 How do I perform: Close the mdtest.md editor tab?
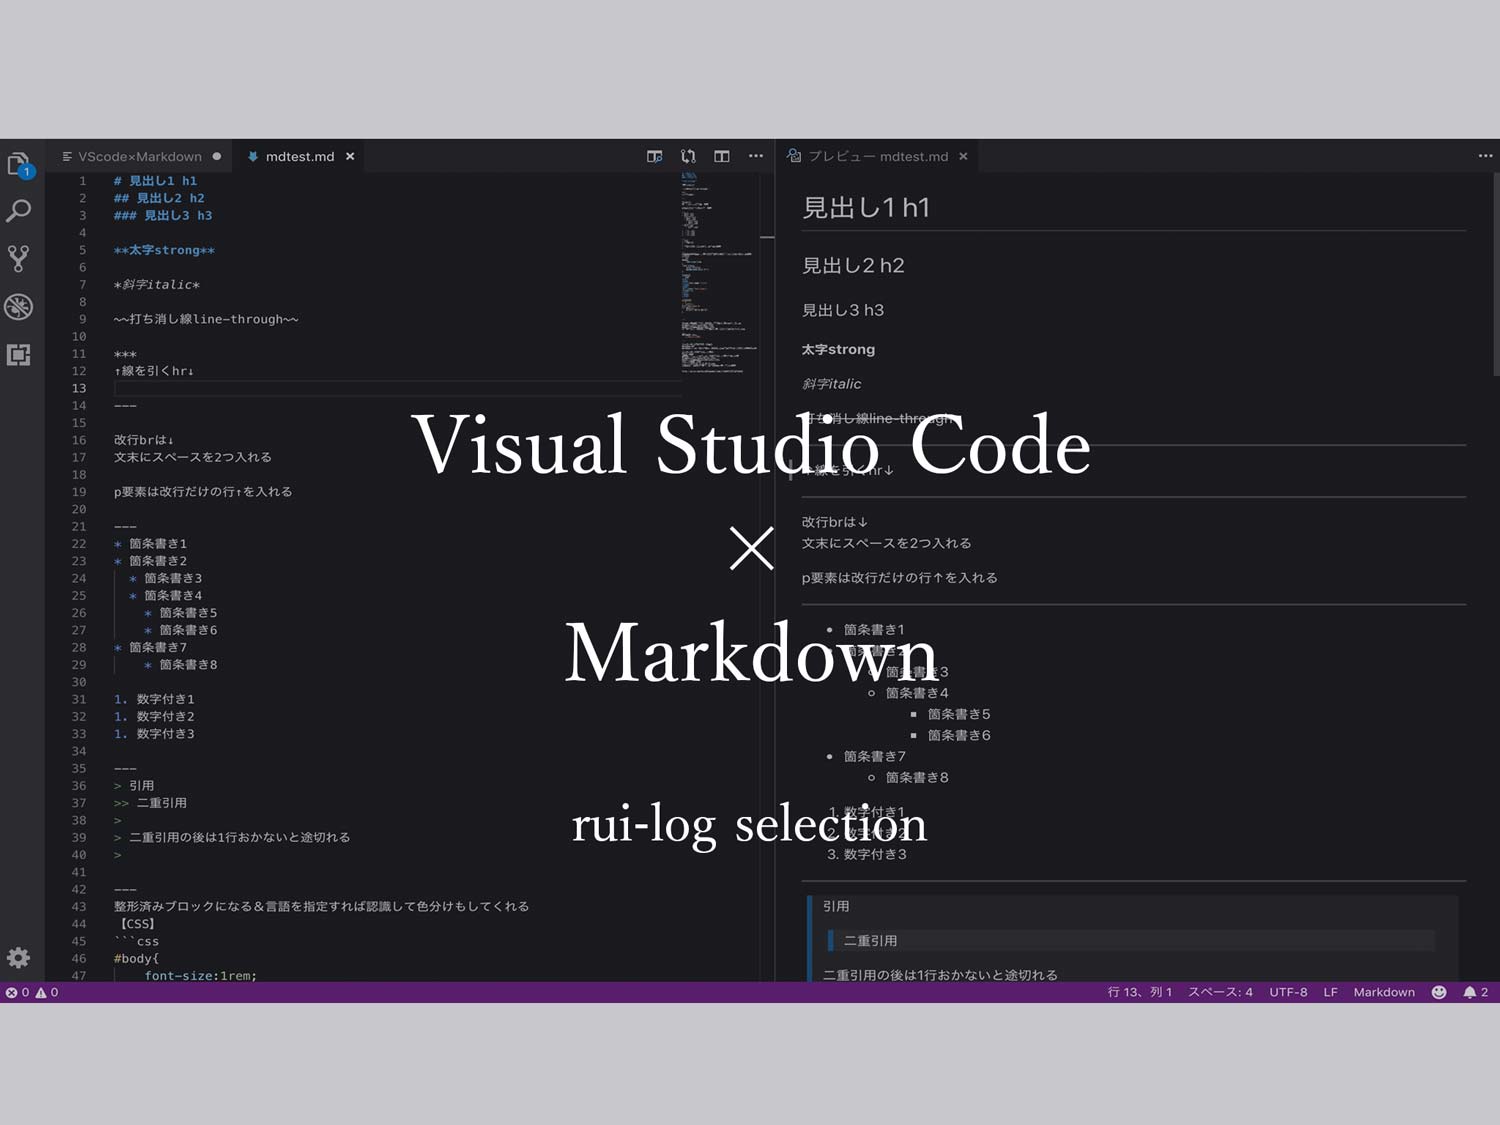tap(350, 156)
